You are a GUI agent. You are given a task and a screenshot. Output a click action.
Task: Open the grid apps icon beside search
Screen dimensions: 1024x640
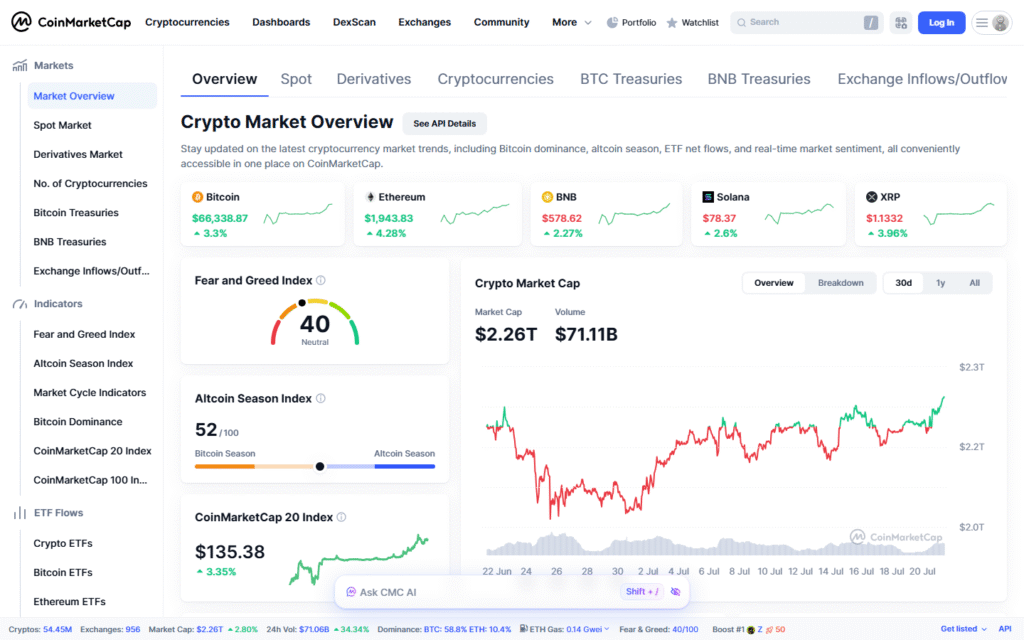click(901, 23)
